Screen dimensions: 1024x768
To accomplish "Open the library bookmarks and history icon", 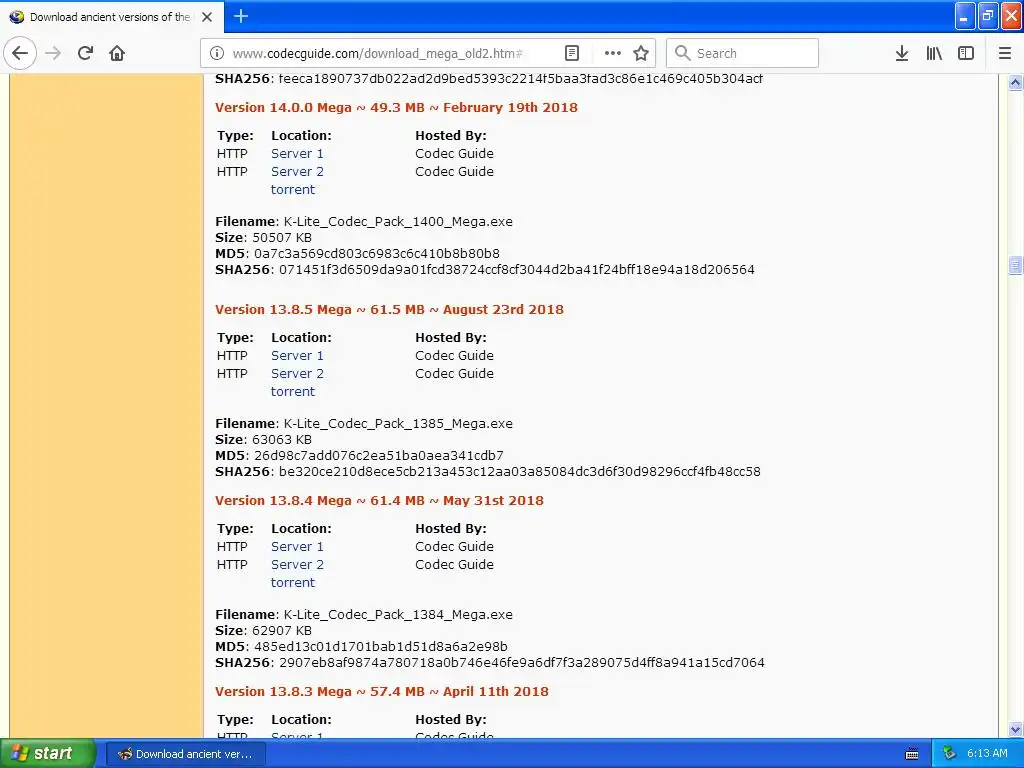I will pyautogui.click(x=934, y=53).
